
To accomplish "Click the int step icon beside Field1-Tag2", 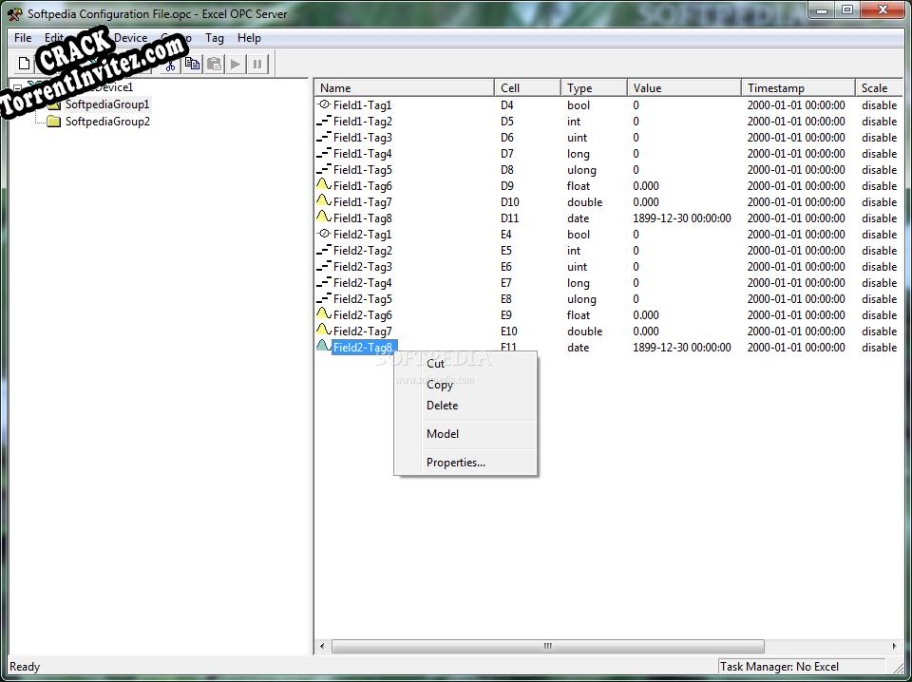I will tap(322, 121).
